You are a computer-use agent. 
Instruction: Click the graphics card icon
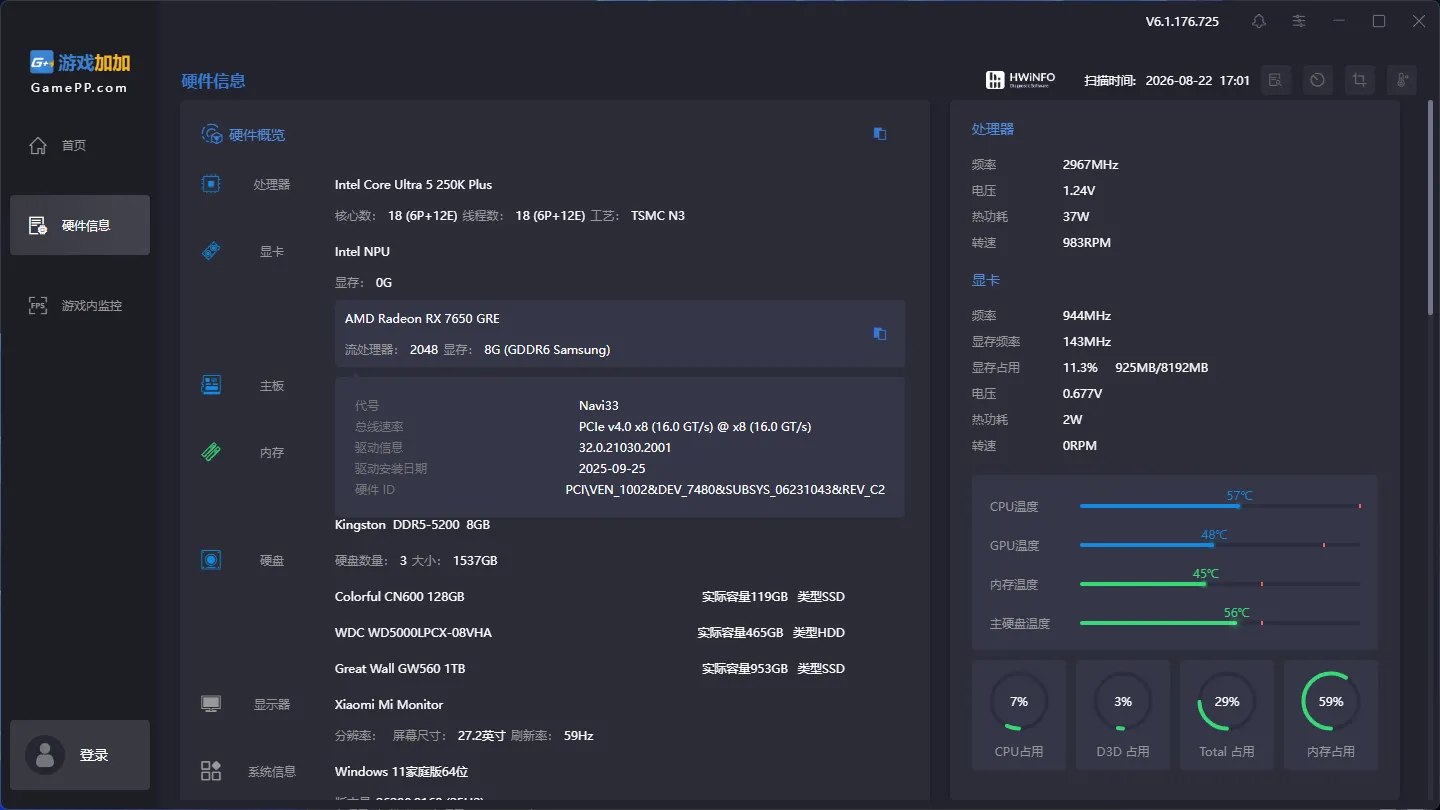click(x=211, y=251)
